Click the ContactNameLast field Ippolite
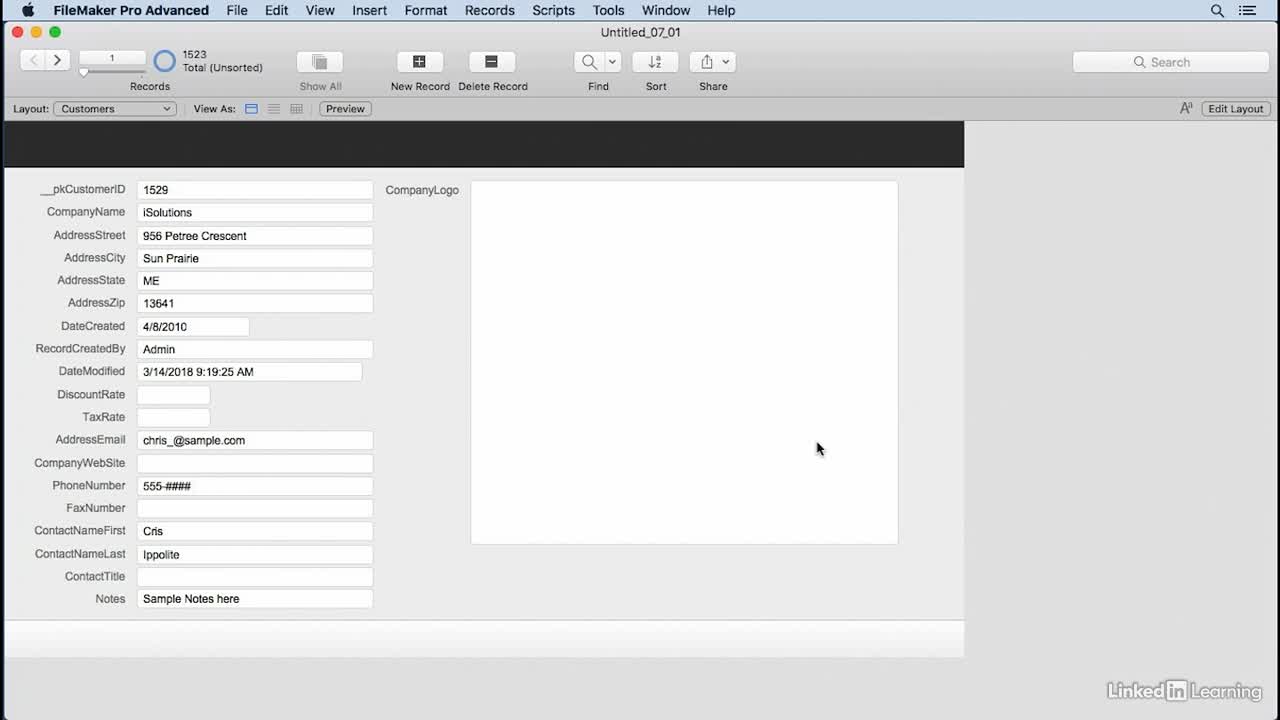 (x=255, y=555)
